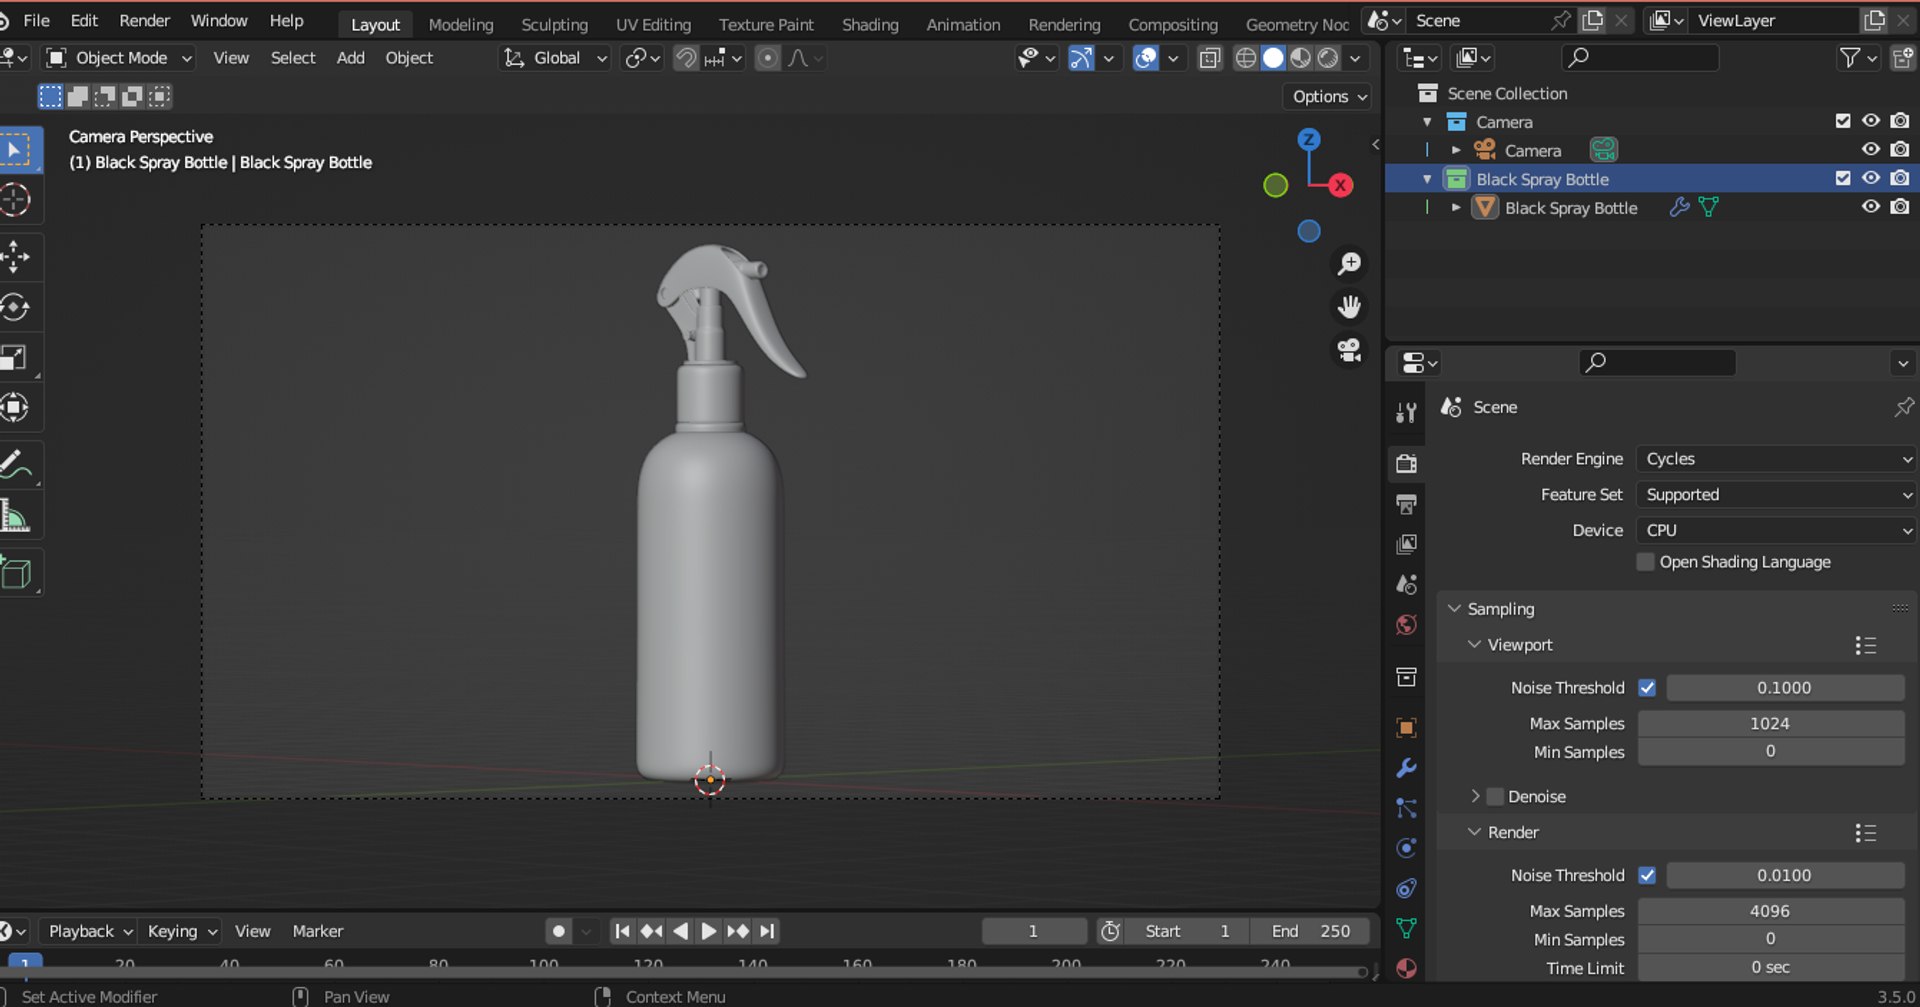Open the Feature Set dropdown
The width and height of the screenshot is (1920, 1007).
pos(1776,495)
